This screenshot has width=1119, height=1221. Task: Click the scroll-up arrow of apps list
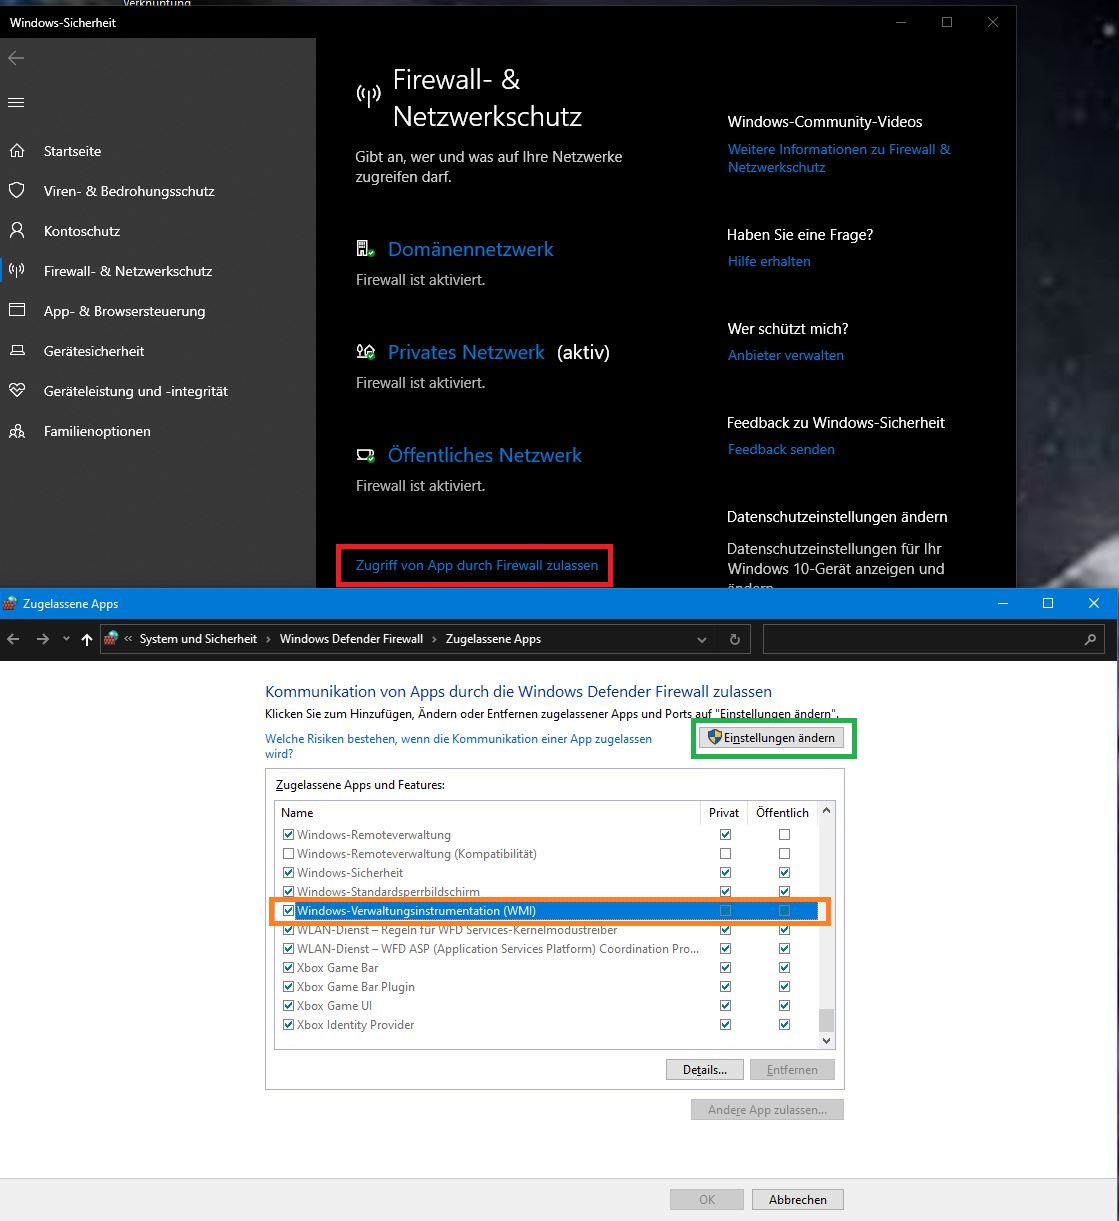826,812
